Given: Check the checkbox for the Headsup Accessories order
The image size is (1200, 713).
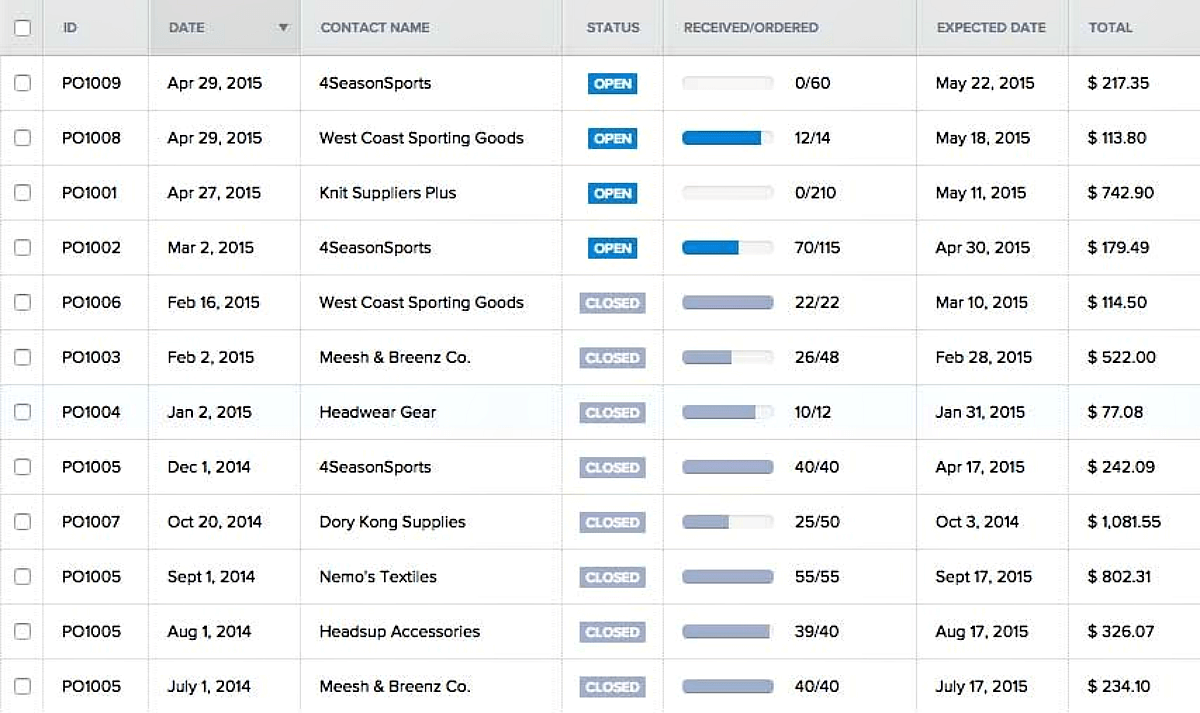Looking at the screenshot, I should pos(22,632).
